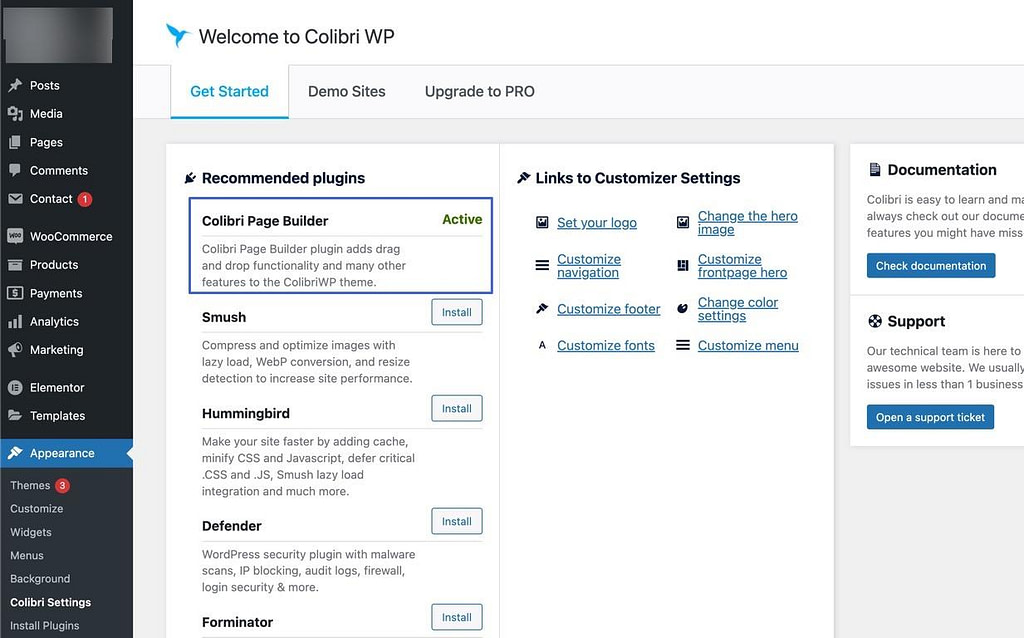Open the Media library from the sidebar icon

17,113
